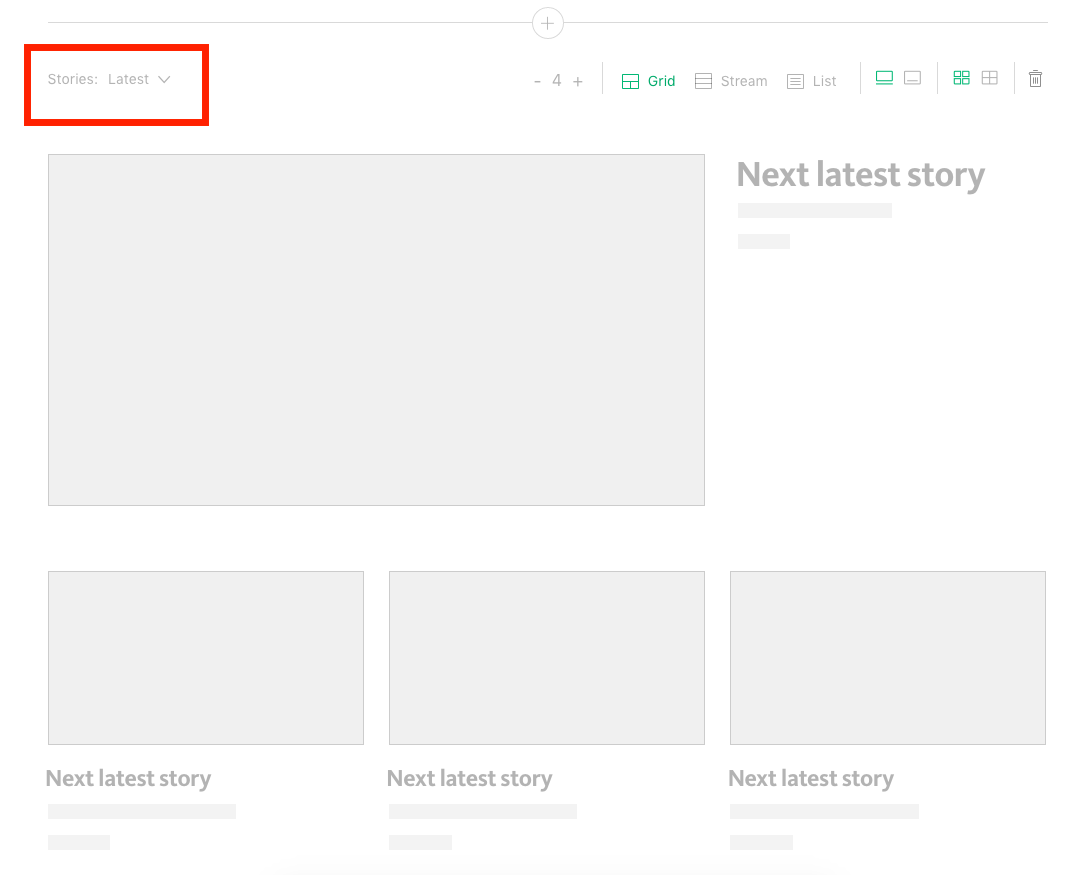
Task: Click the bottom-middle story image placeholder
Action: (547, 658)
